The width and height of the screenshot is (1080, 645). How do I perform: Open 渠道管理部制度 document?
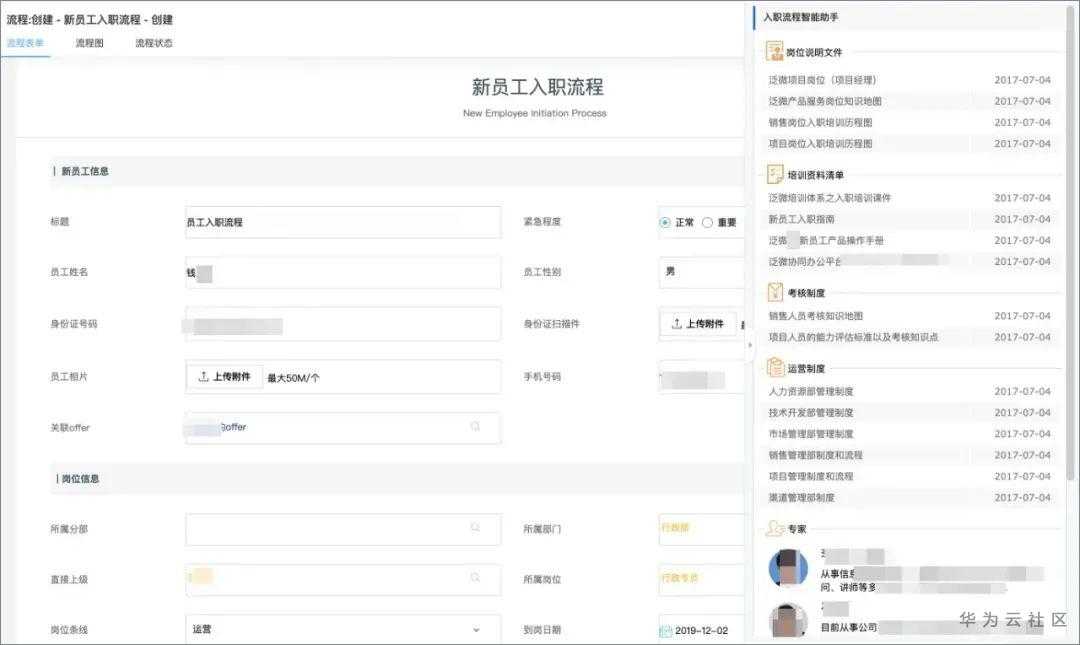click(801, 498)
